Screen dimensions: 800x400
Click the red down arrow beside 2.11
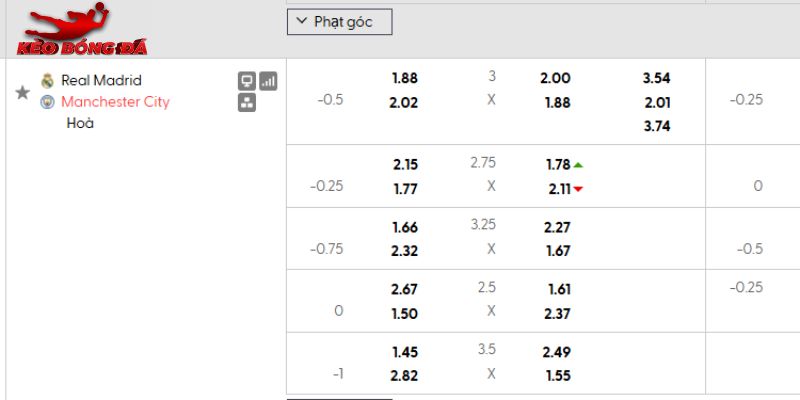(x=579, y=189)
